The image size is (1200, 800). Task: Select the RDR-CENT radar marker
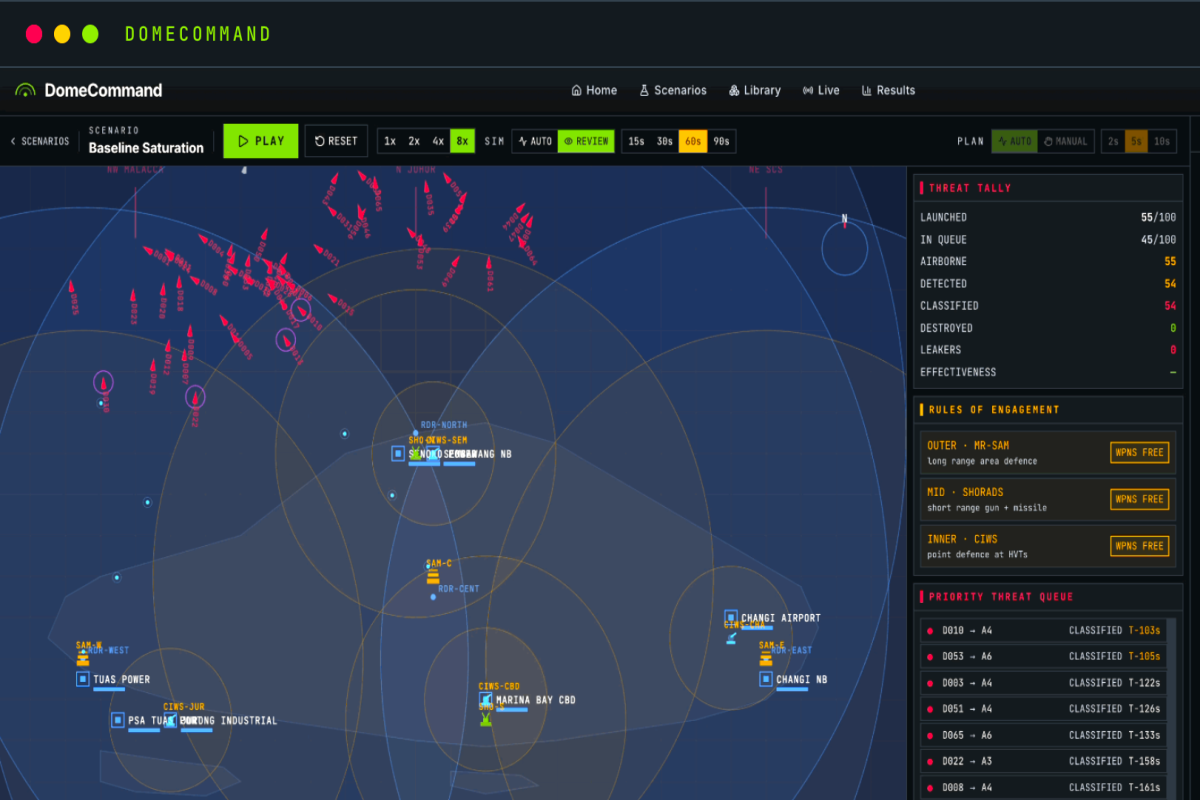(433, 597)
